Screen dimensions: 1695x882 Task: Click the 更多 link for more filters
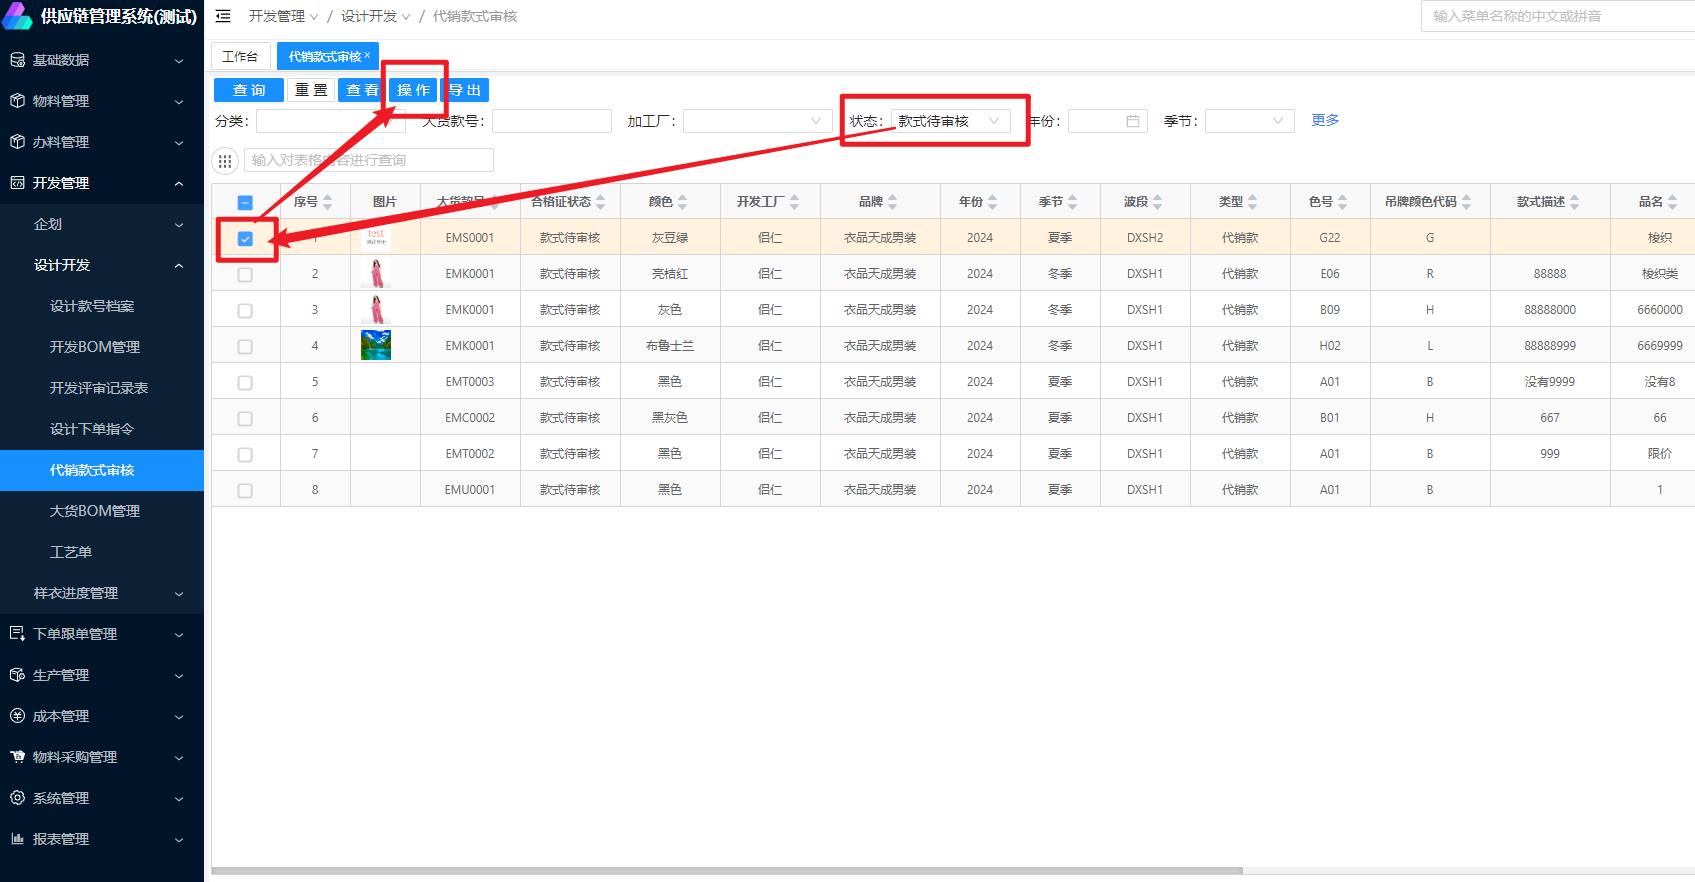(1325, 120)
